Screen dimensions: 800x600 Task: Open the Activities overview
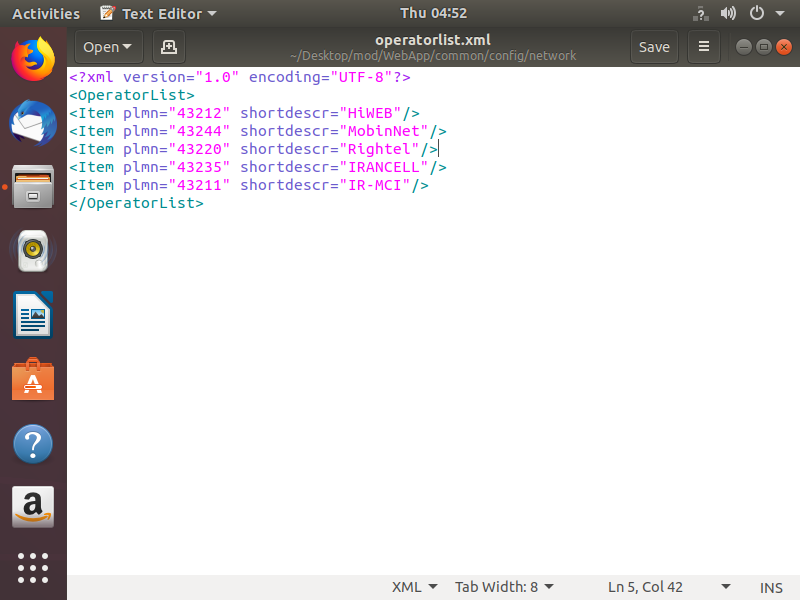46,14
